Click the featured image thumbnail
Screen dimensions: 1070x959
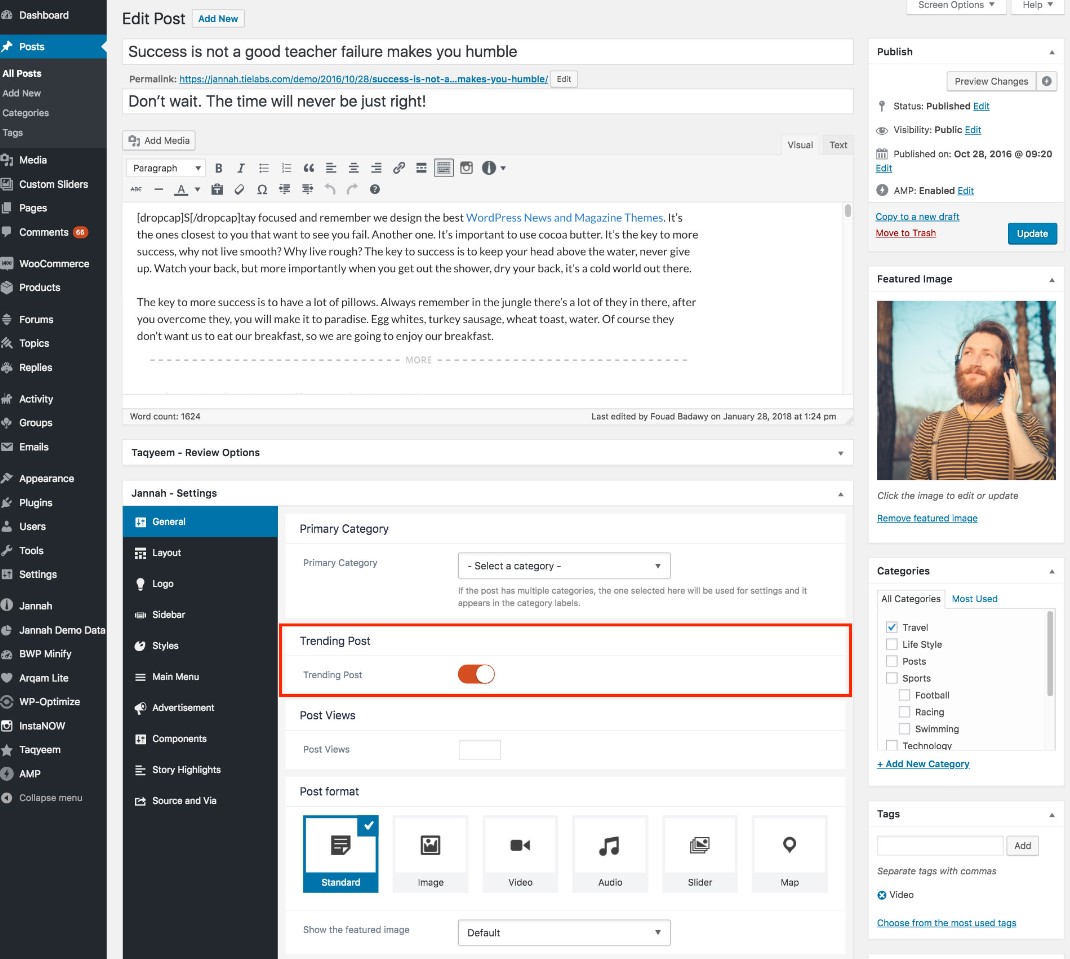coord(966,390)
